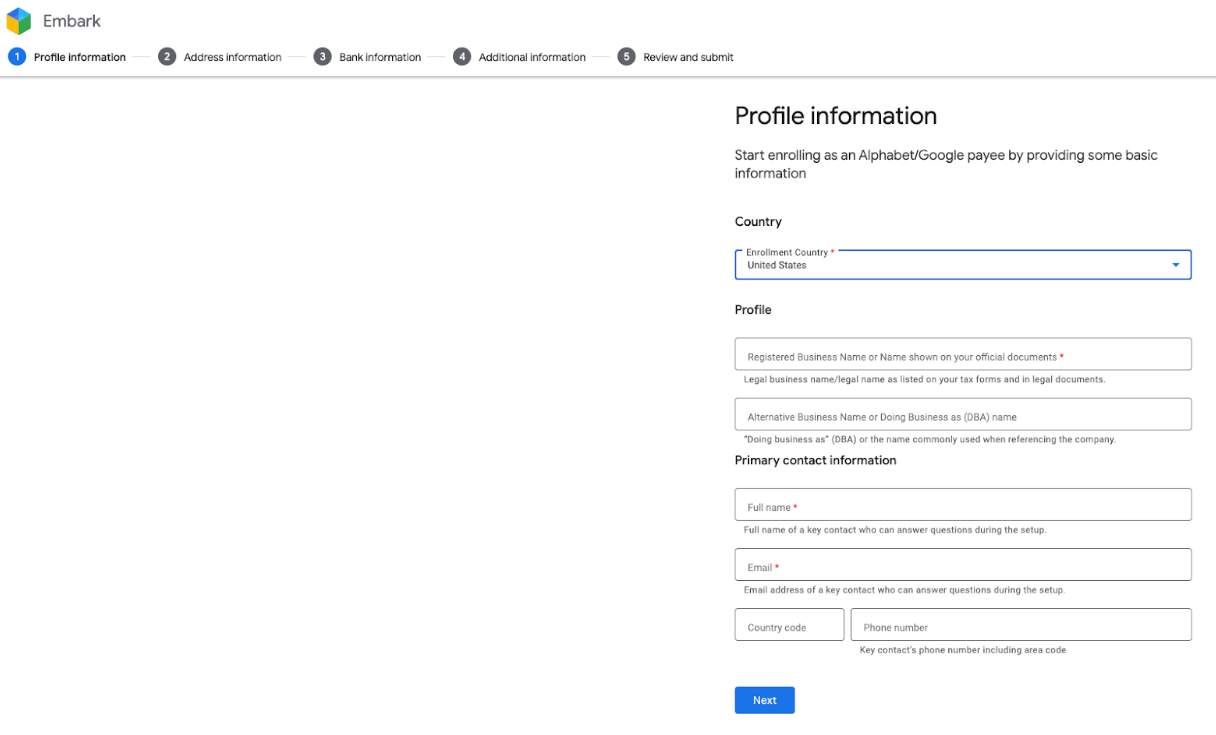Select the Full name input field
1216x735 pixels.
[x=962, y=504]
